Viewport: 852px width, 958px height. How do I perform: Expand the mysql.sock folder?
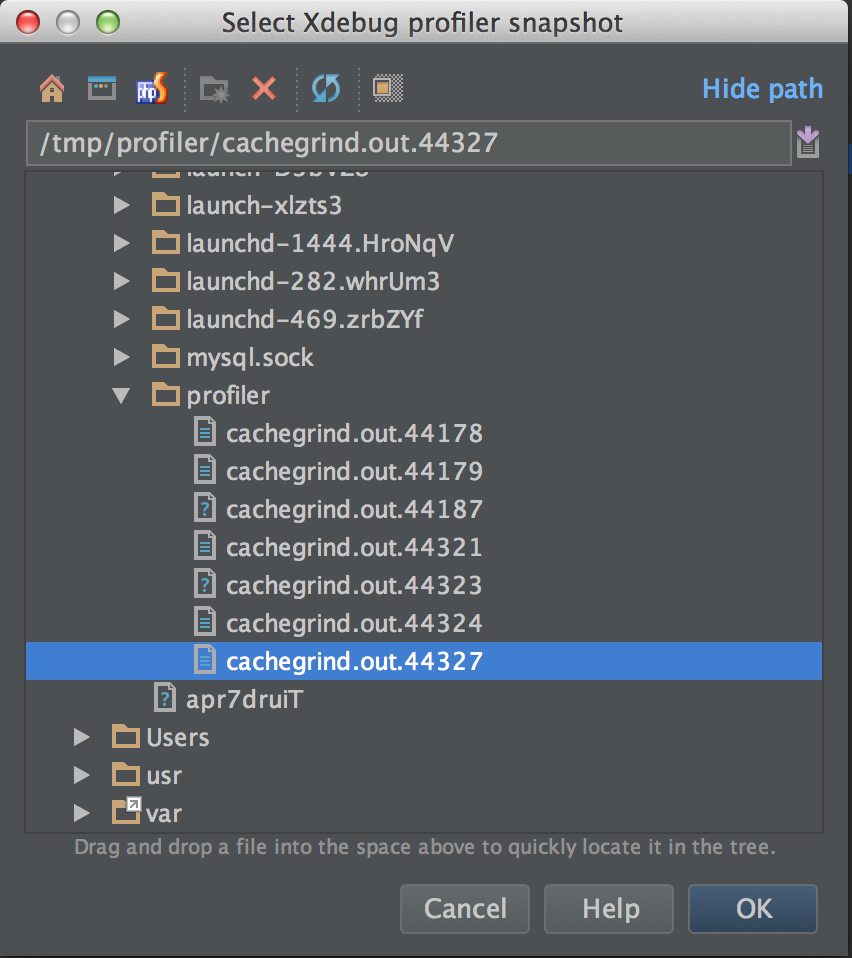(122, 357)
